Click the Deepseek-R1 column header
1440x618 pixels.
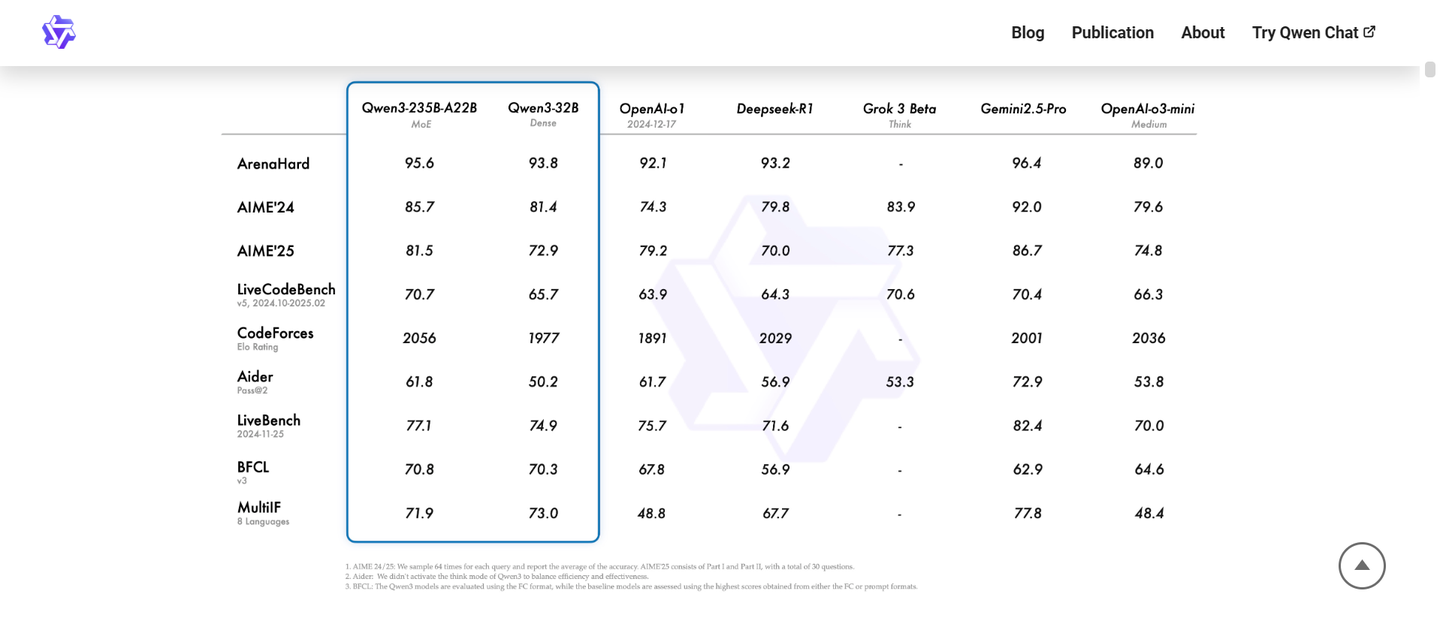point(775,108)
